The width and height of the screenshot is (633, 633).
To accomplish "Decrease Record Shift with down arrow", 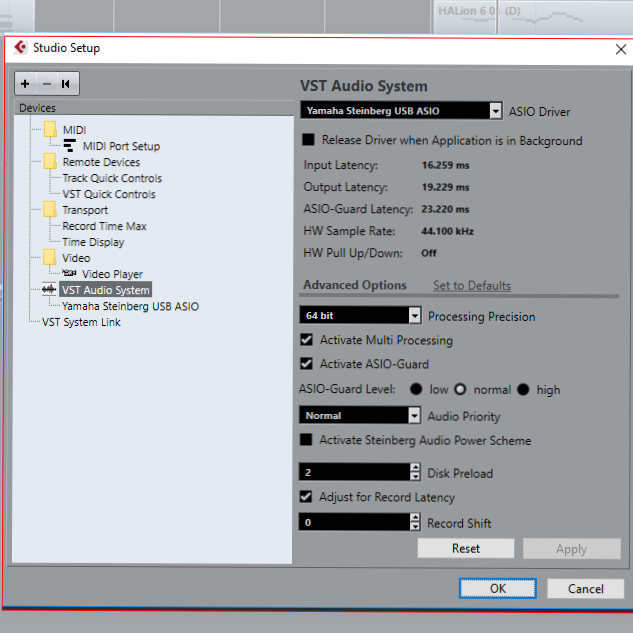I will (x=415, y=526).
